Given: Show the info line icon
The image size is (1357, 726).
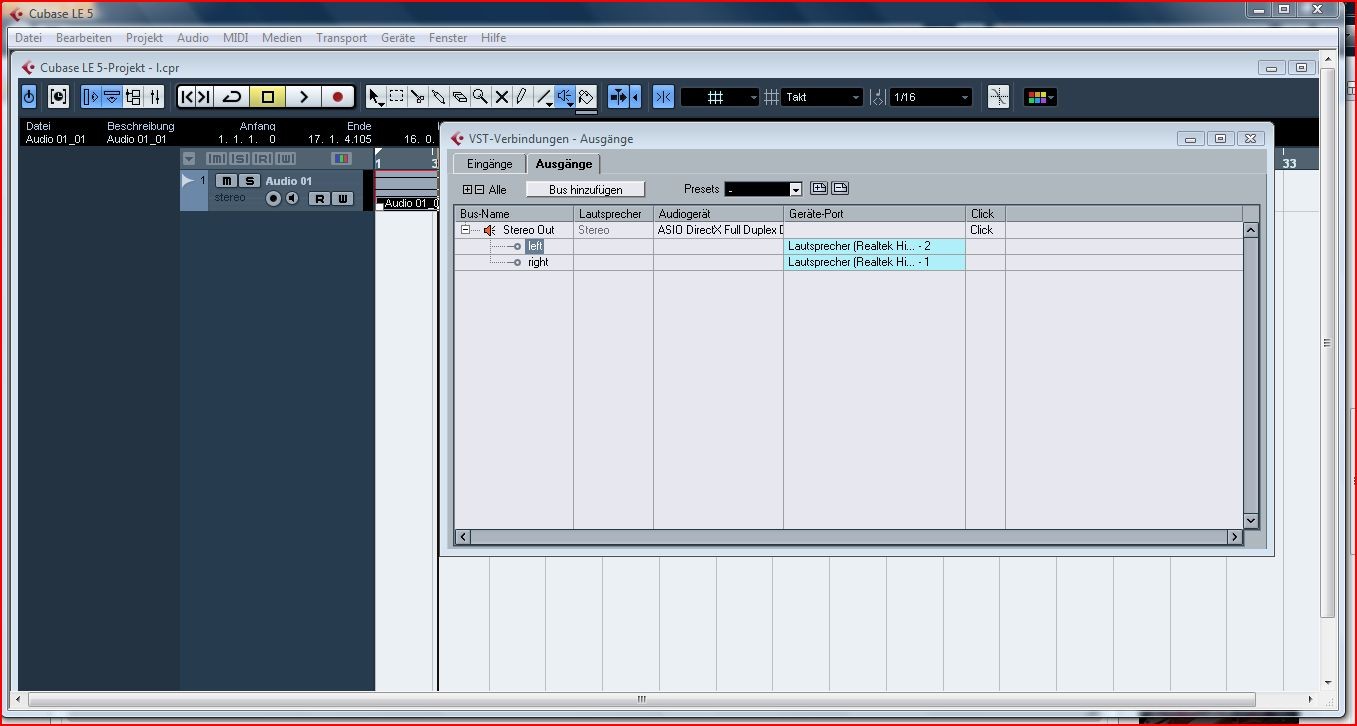Looking at the screenshot, I should click(112, 97).
